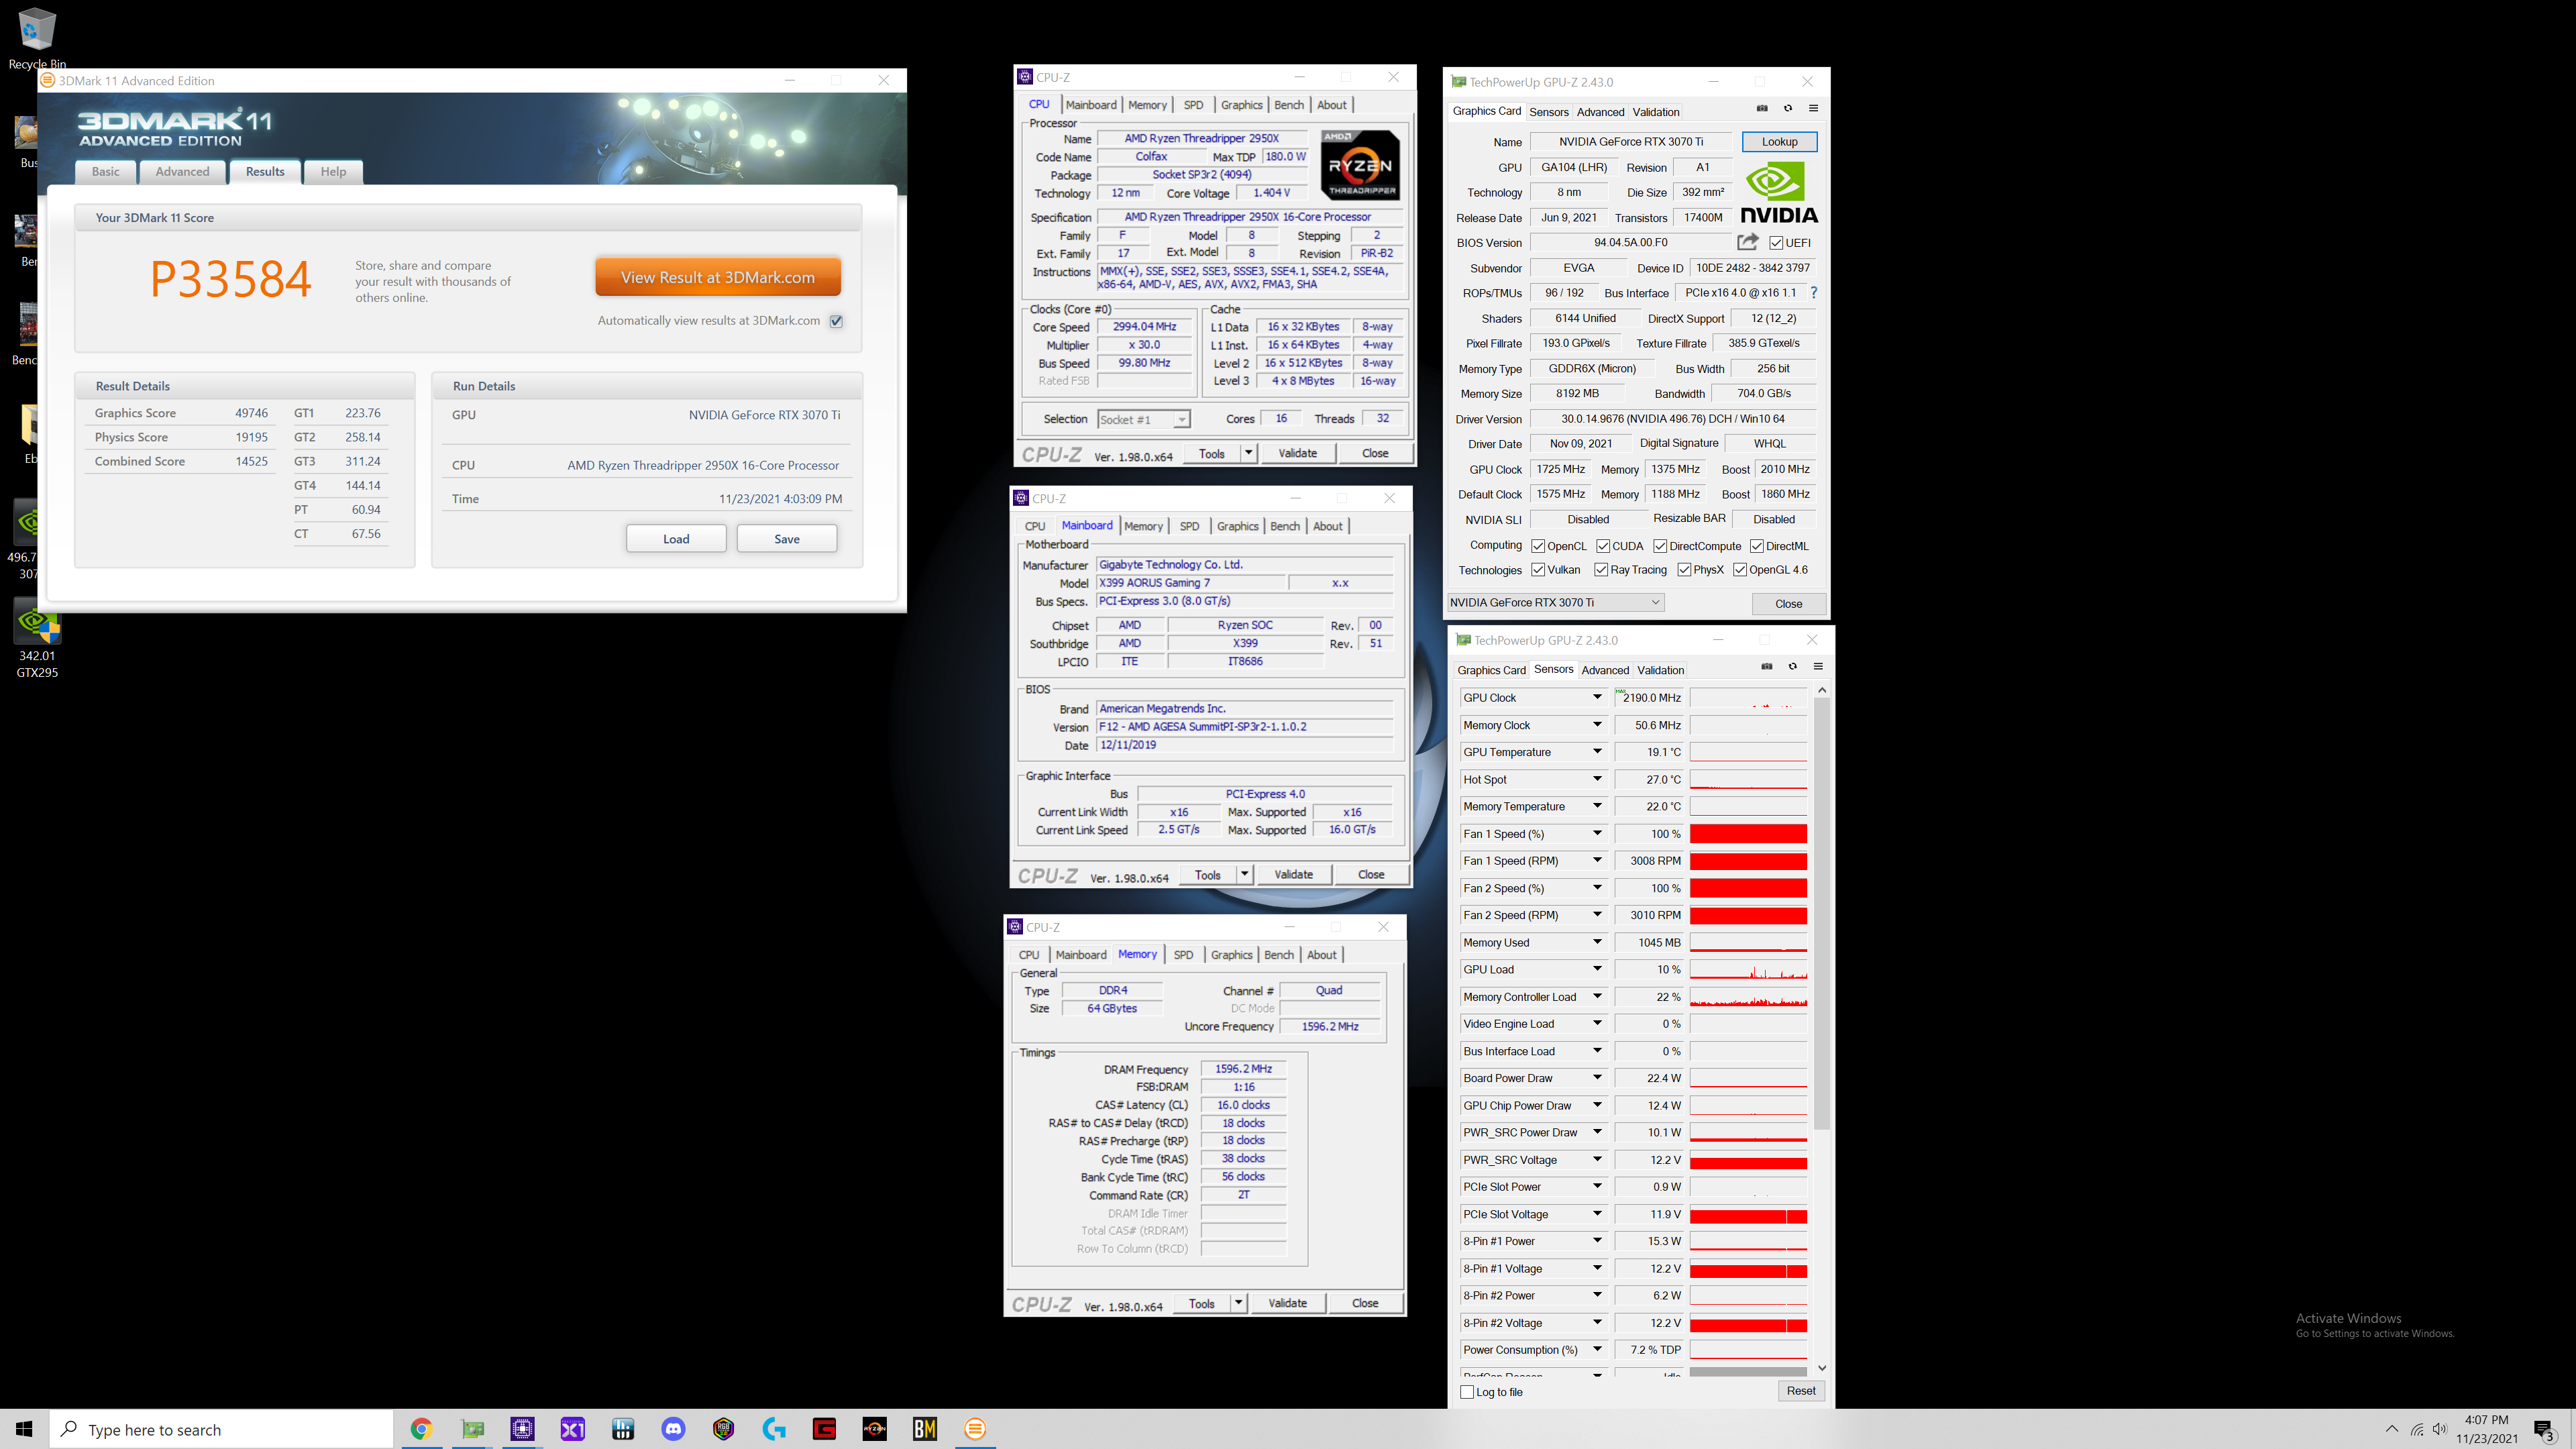Click the Lookup button in GPU-Z
The height and width of the screenshot is (1449, 2576).
tap(1779, 142)
